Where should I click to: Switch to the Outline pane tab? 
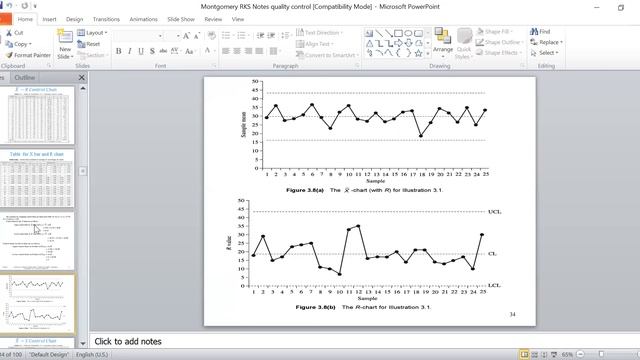pyautogui.click(x=24, y=78)
